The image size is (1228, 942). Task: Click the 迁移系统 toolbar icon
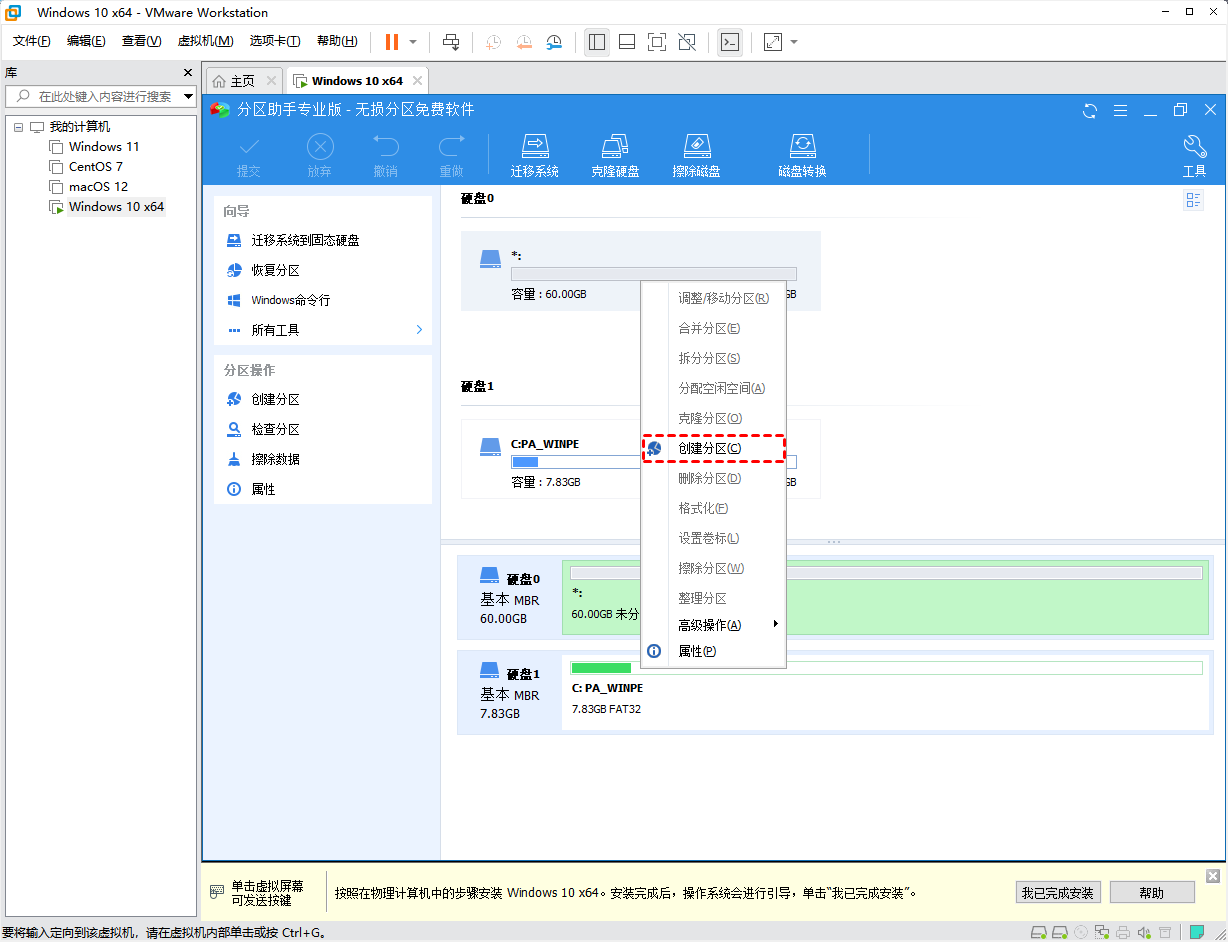click(535, 147)
